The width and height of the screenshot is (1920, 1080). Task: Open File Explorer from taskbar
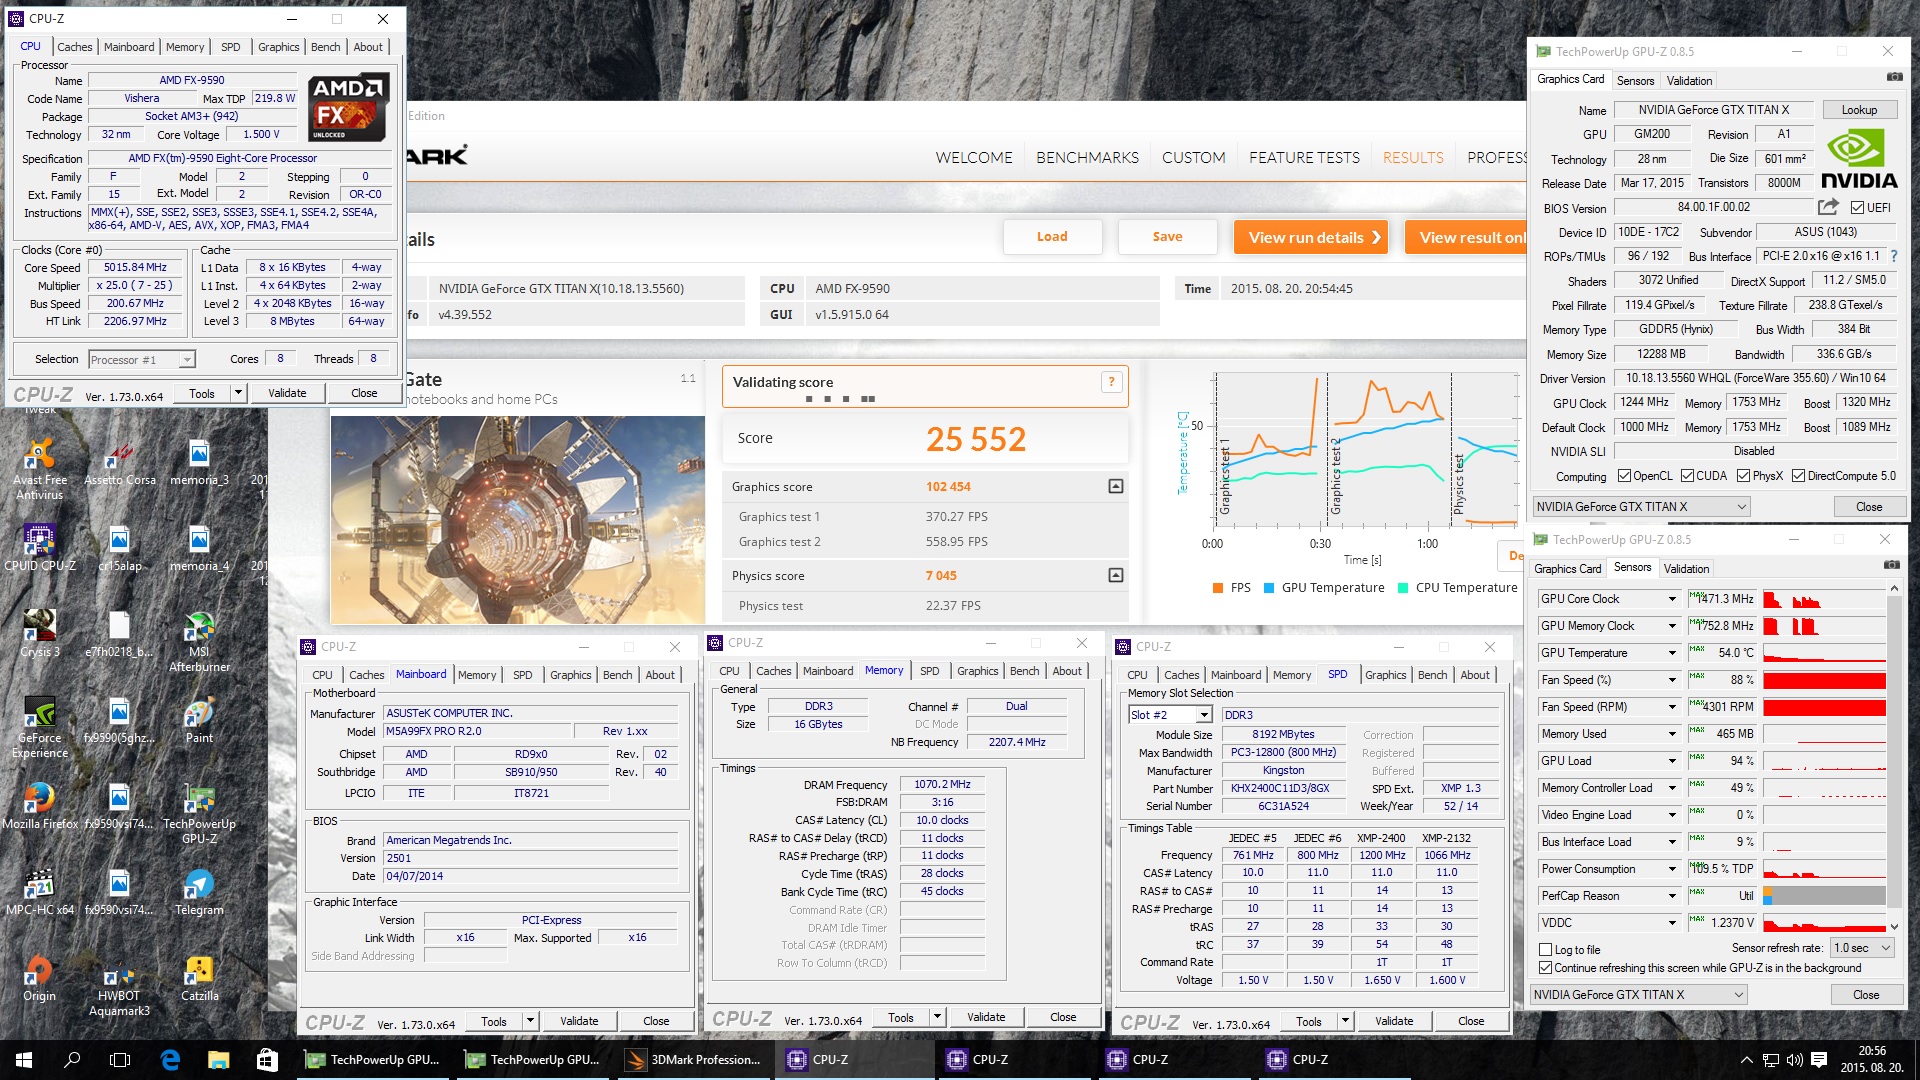tap(218, 1060)
